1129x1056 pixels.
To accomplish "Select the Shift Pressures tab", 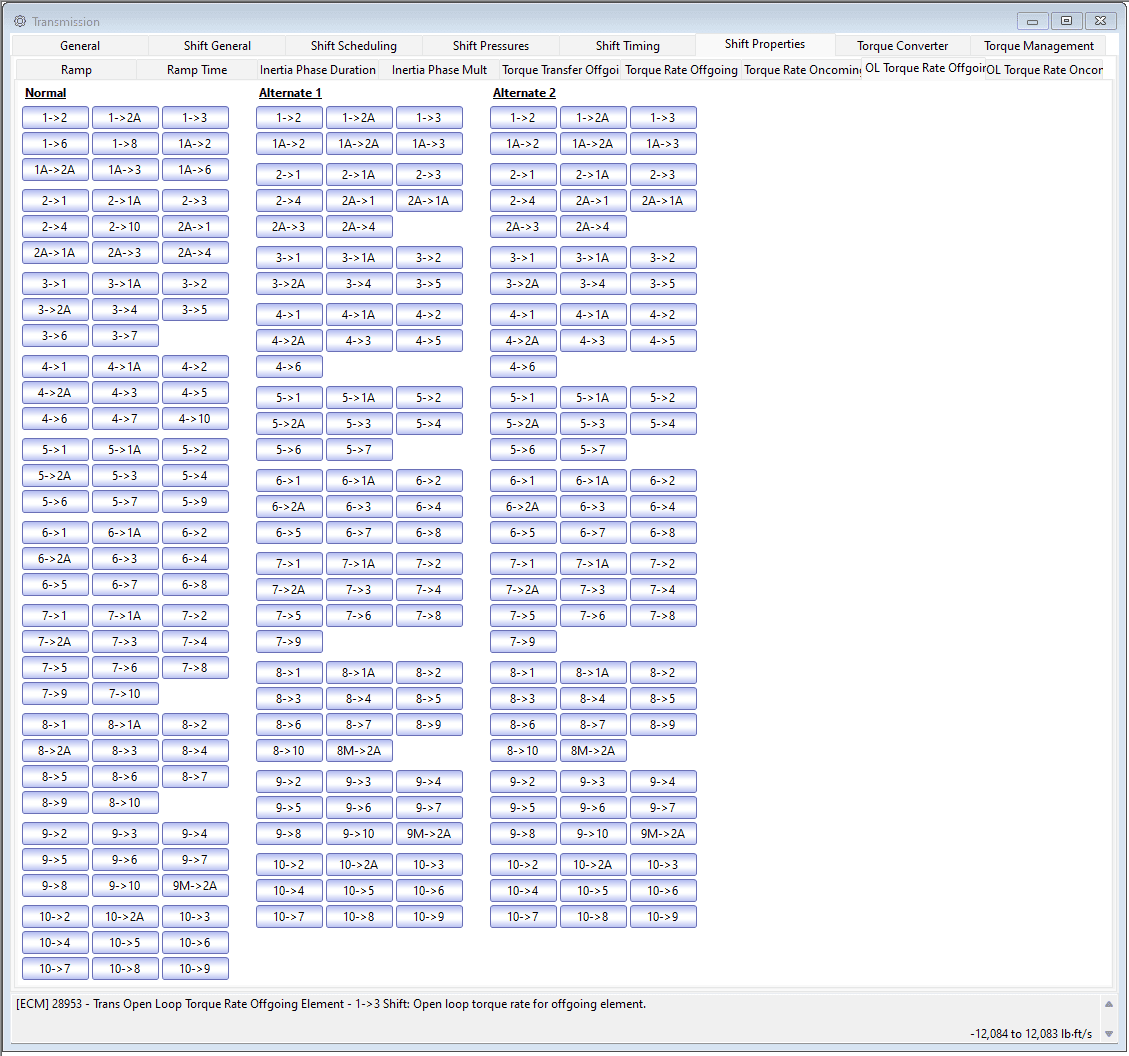I will pyautogui.click(x=490, y=45).
